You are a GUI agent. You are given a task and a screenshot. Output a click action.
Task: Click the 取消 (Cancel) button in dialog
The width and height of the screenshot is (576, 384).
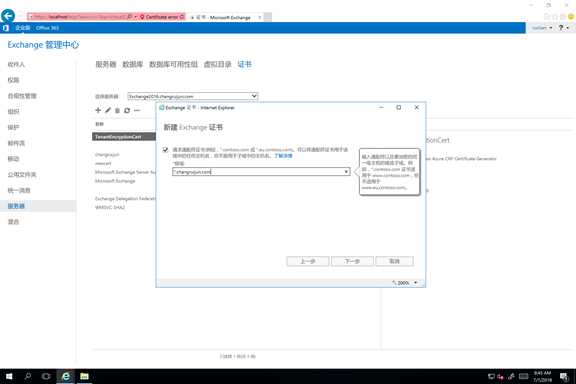click(395, 261)
